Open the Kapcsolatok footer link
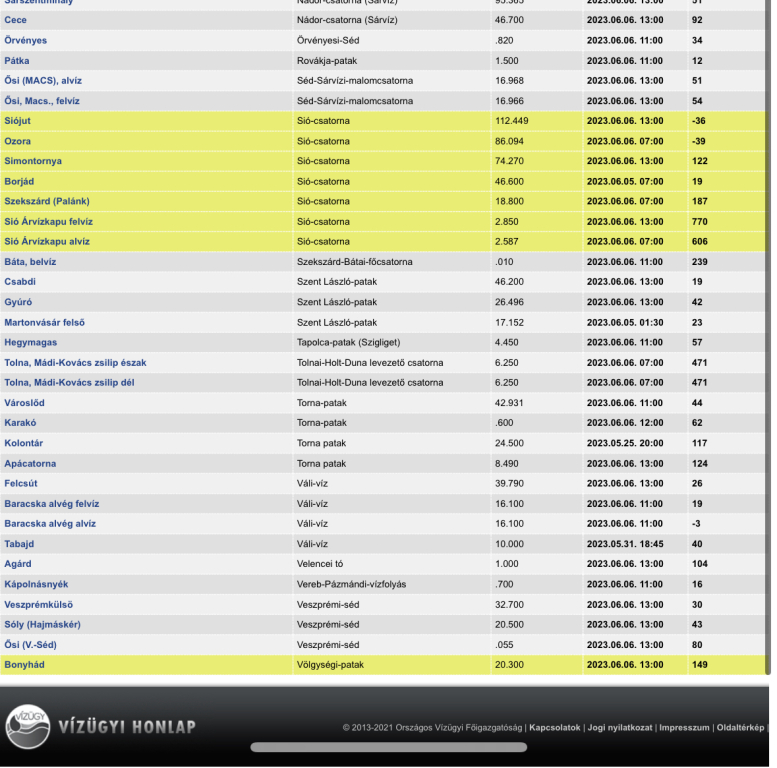The width and height of the screenshot is (777, 768). pos(555,727)
